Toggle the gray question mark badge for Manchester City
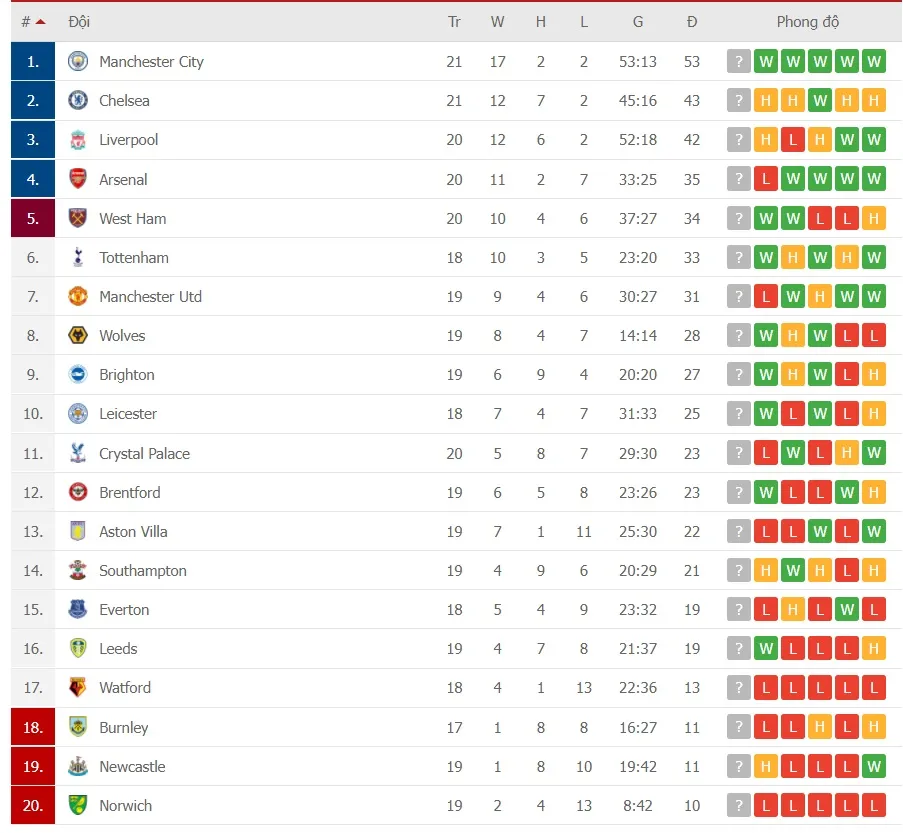Image resolution: width=903 pixels, height=833 pixels. click(738, 61)
